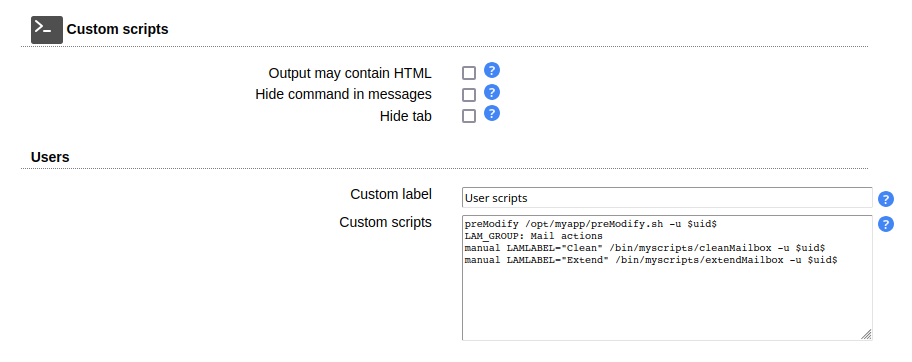The height and width of the screenshot is (362, 912).
Task: Check the Hide command in messages box
Action: tap(469, 95)
